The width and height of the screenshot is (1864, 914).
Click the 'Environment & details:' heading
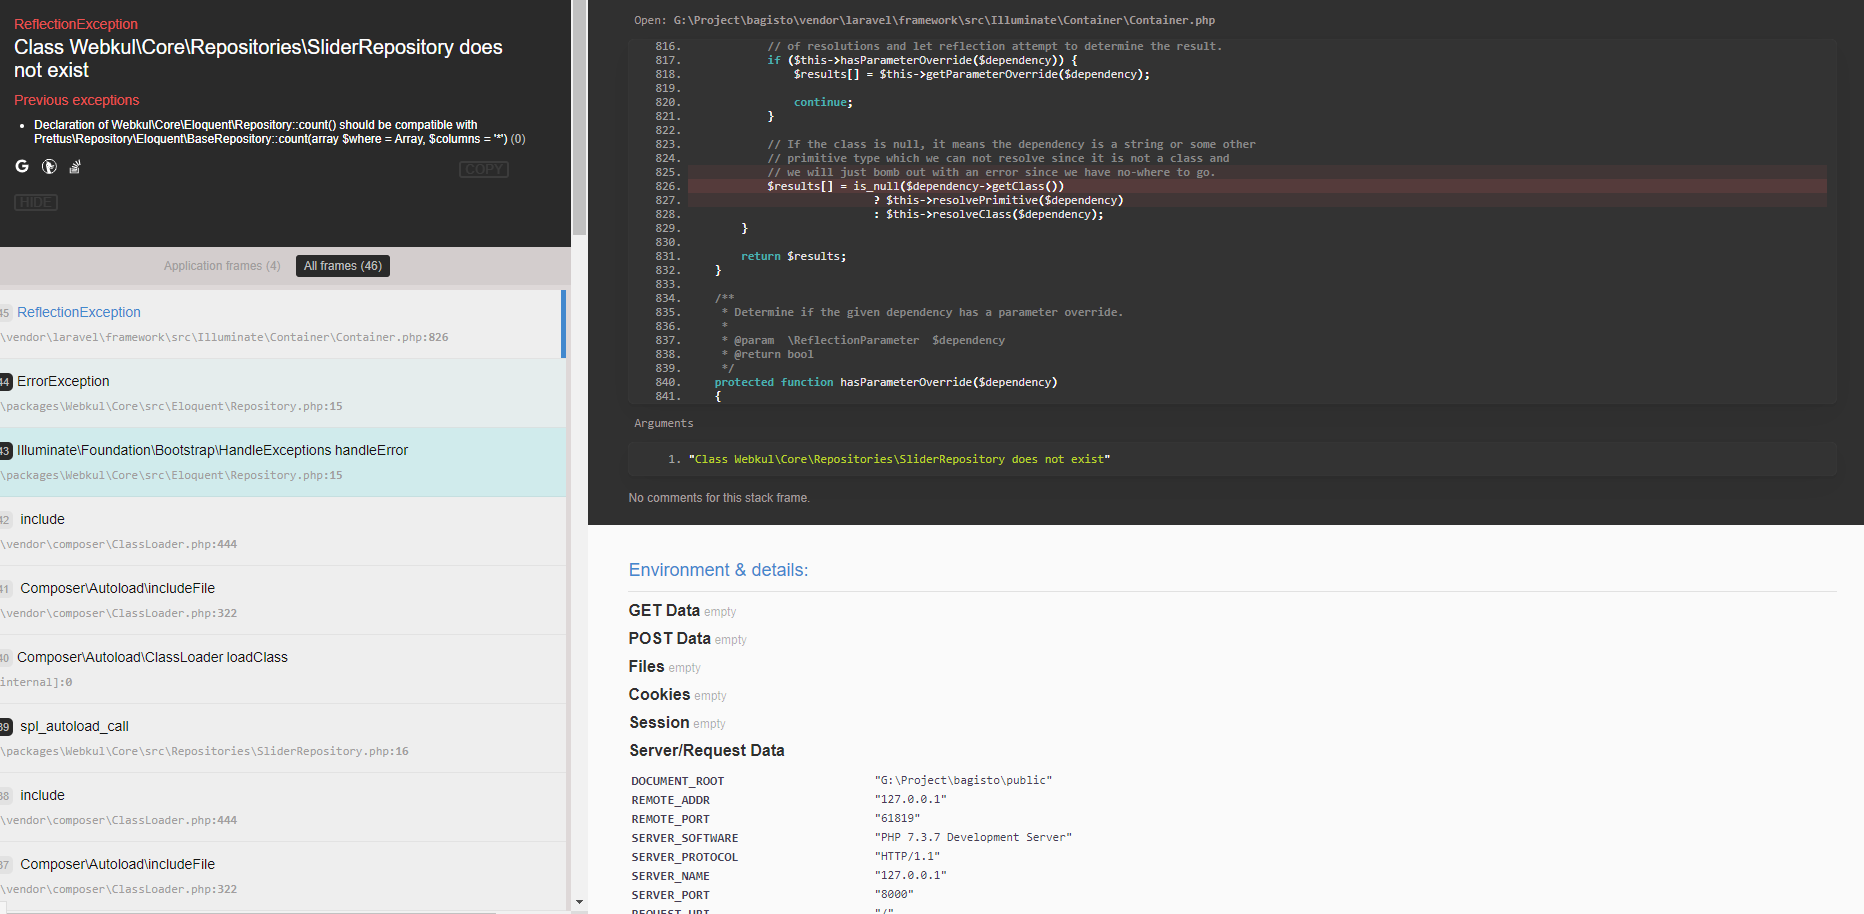point(718,570)
